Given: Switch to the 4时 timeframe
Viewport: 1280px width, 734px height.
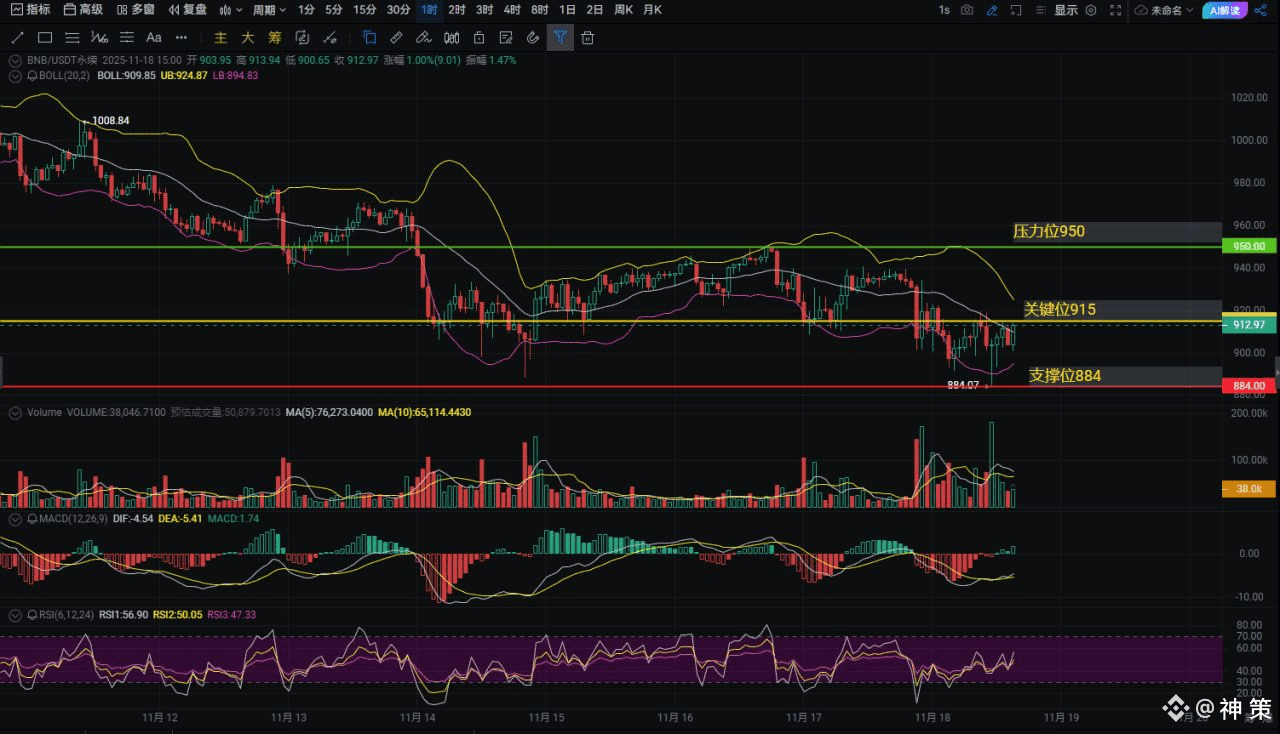Looking at the screenshot, I should point(512,10).
